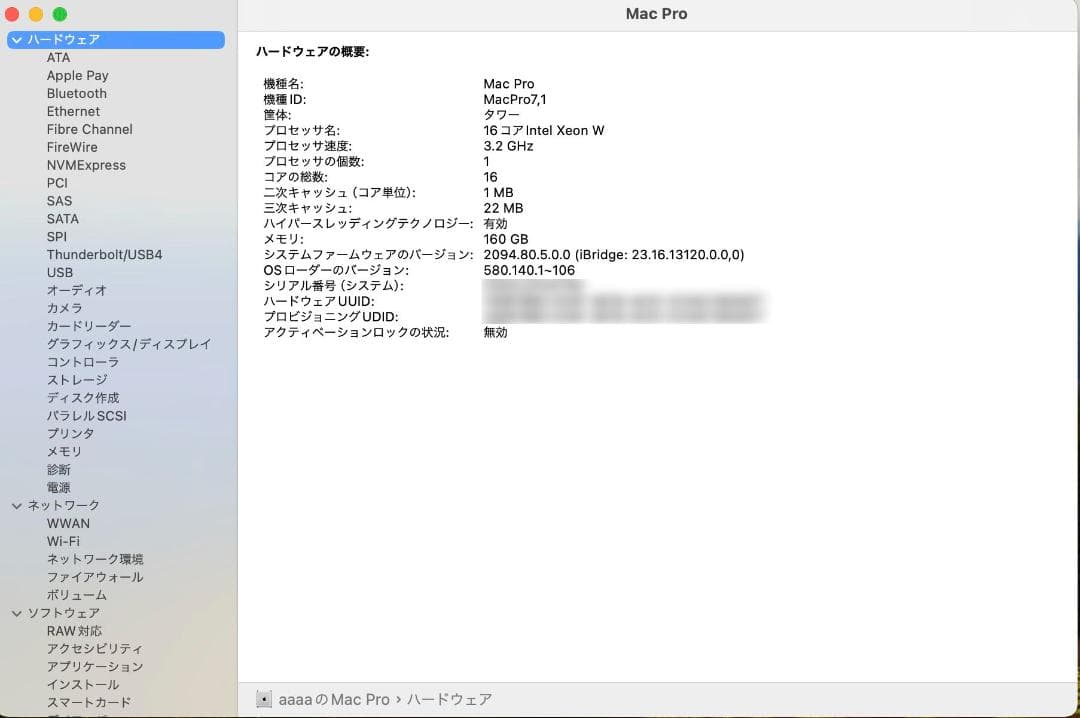The height and width of the screenshot is (718, 1080).
Task: Select Bluetooth in the hardware sidebar
Action: click(76, 93)
